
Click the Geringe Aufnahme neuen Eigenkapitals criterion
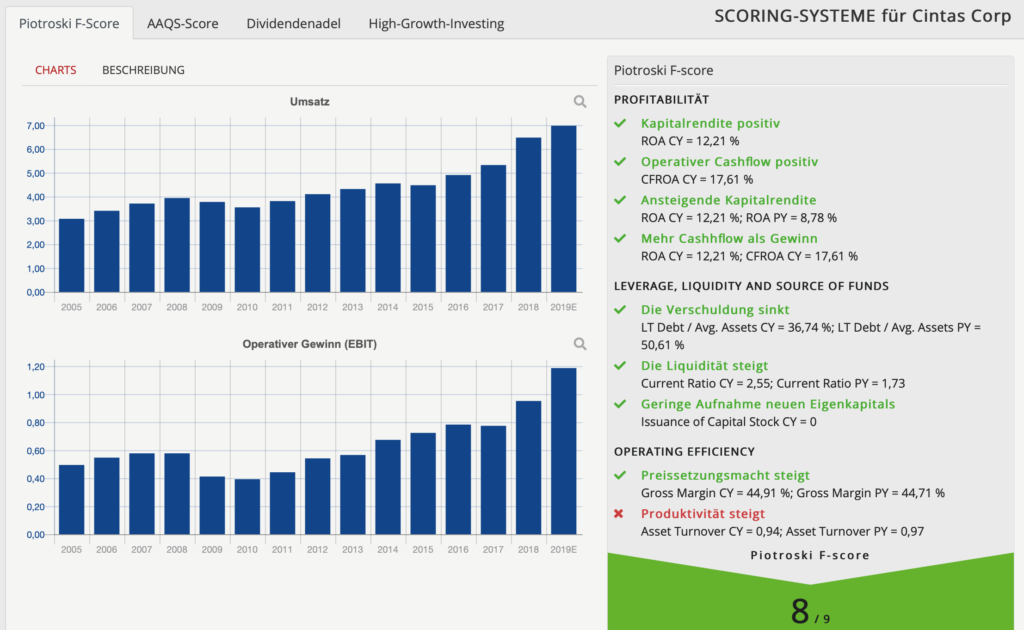tap(768, 405)
